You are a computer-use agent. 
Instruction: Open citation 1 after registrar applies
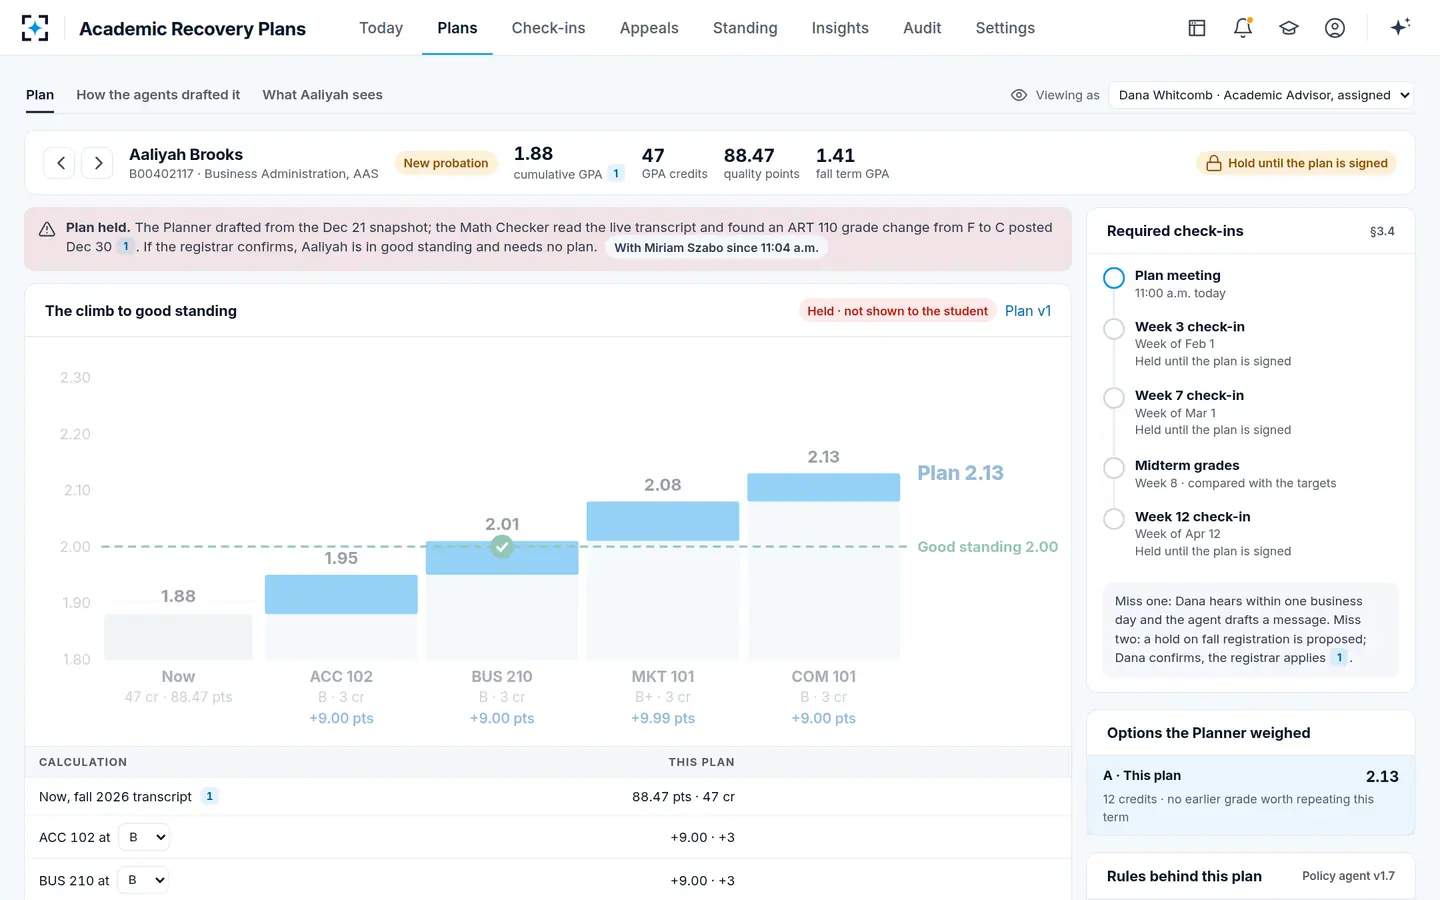click(x=1339, y=657)
